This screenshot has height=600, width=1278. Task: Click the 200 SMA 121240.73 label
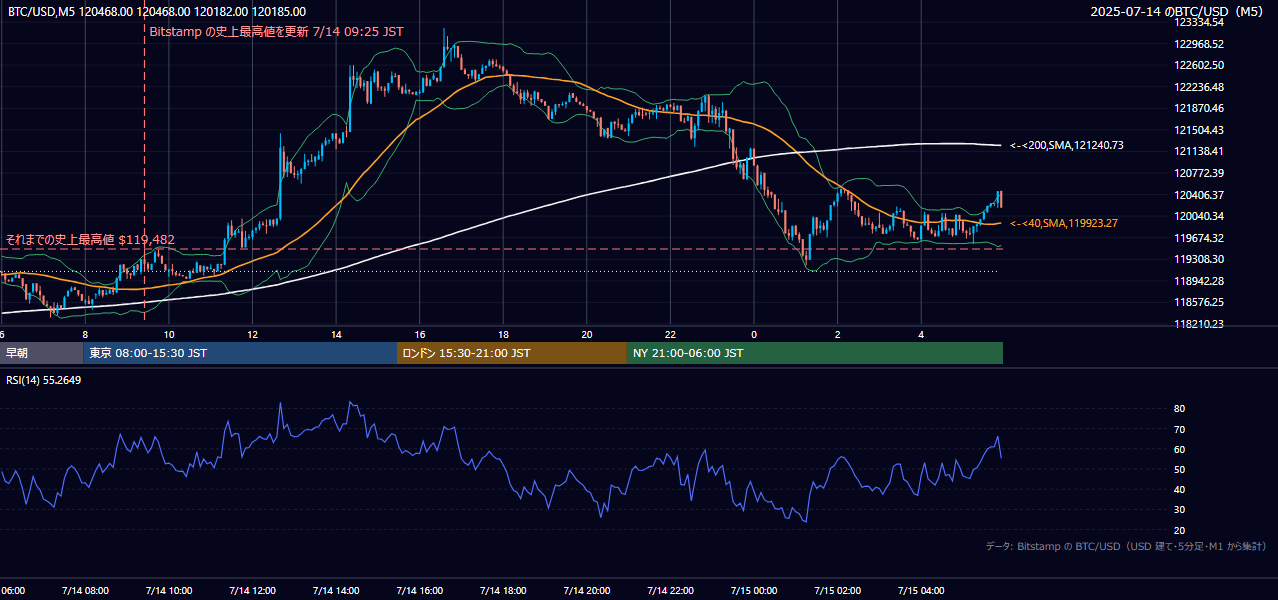pyautogui.click(x=1067, y=146)
